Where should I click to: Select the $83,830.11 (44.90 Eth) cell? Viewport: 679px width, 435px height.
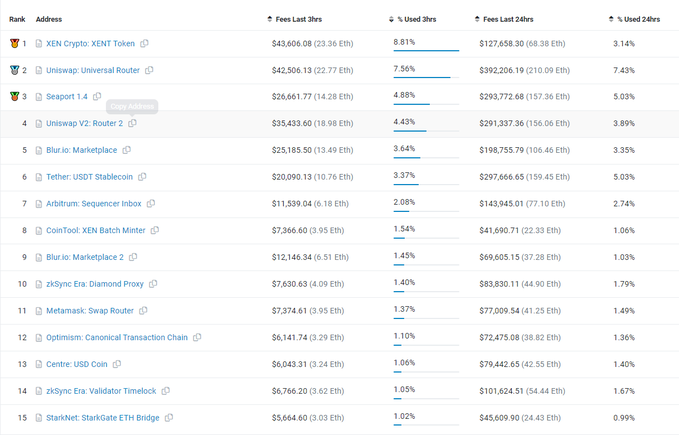click(x=520, y=284)
